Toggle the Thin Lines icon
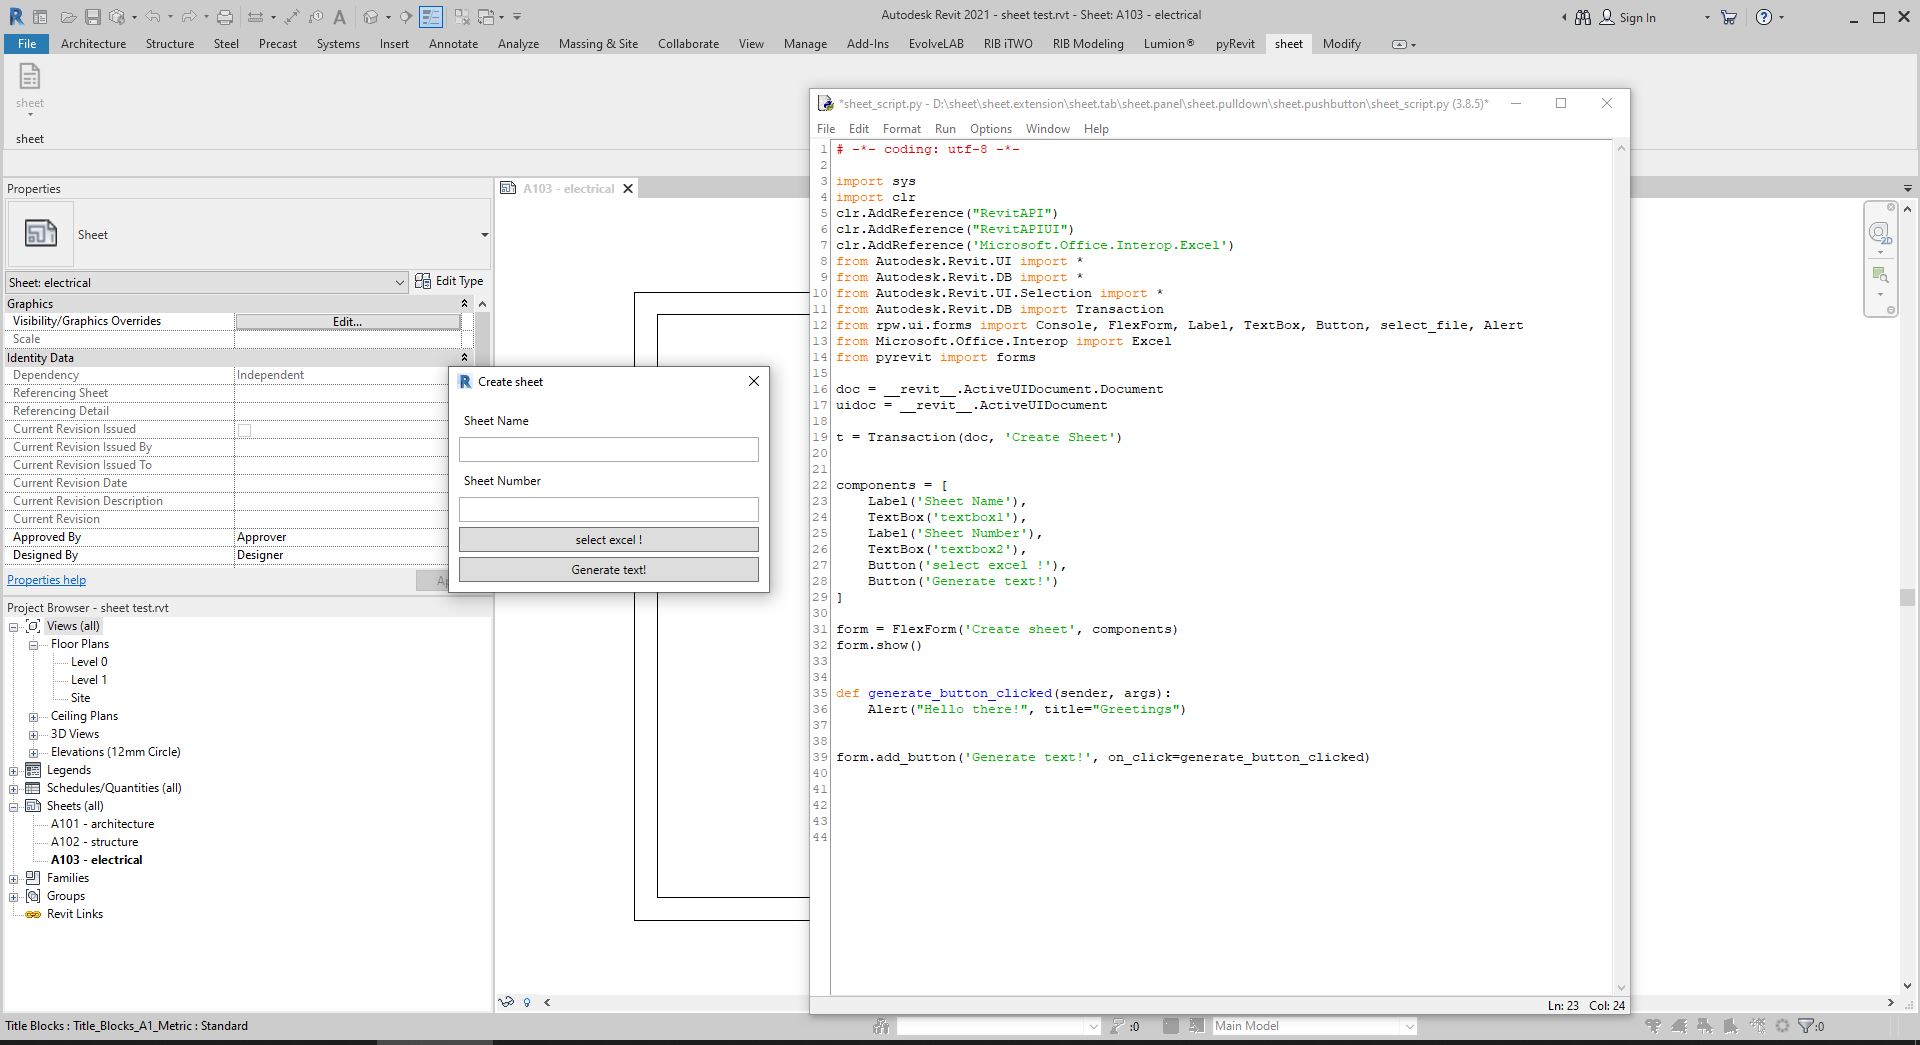1920x1045 pixels. click(x=431, y=17)
